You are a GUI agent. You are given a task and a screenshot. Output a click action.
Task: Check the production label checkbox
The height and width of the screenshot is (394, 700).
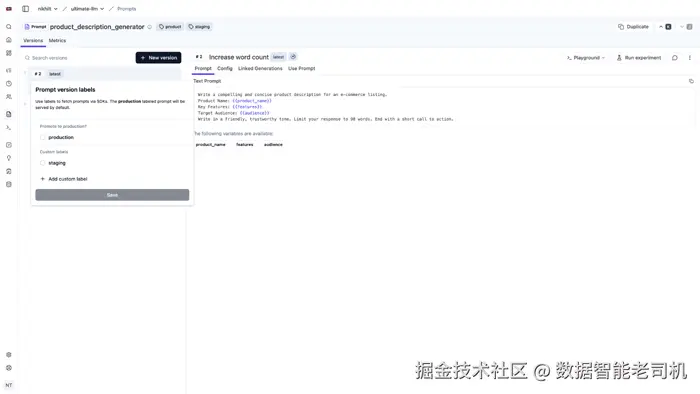click(43, 137)
